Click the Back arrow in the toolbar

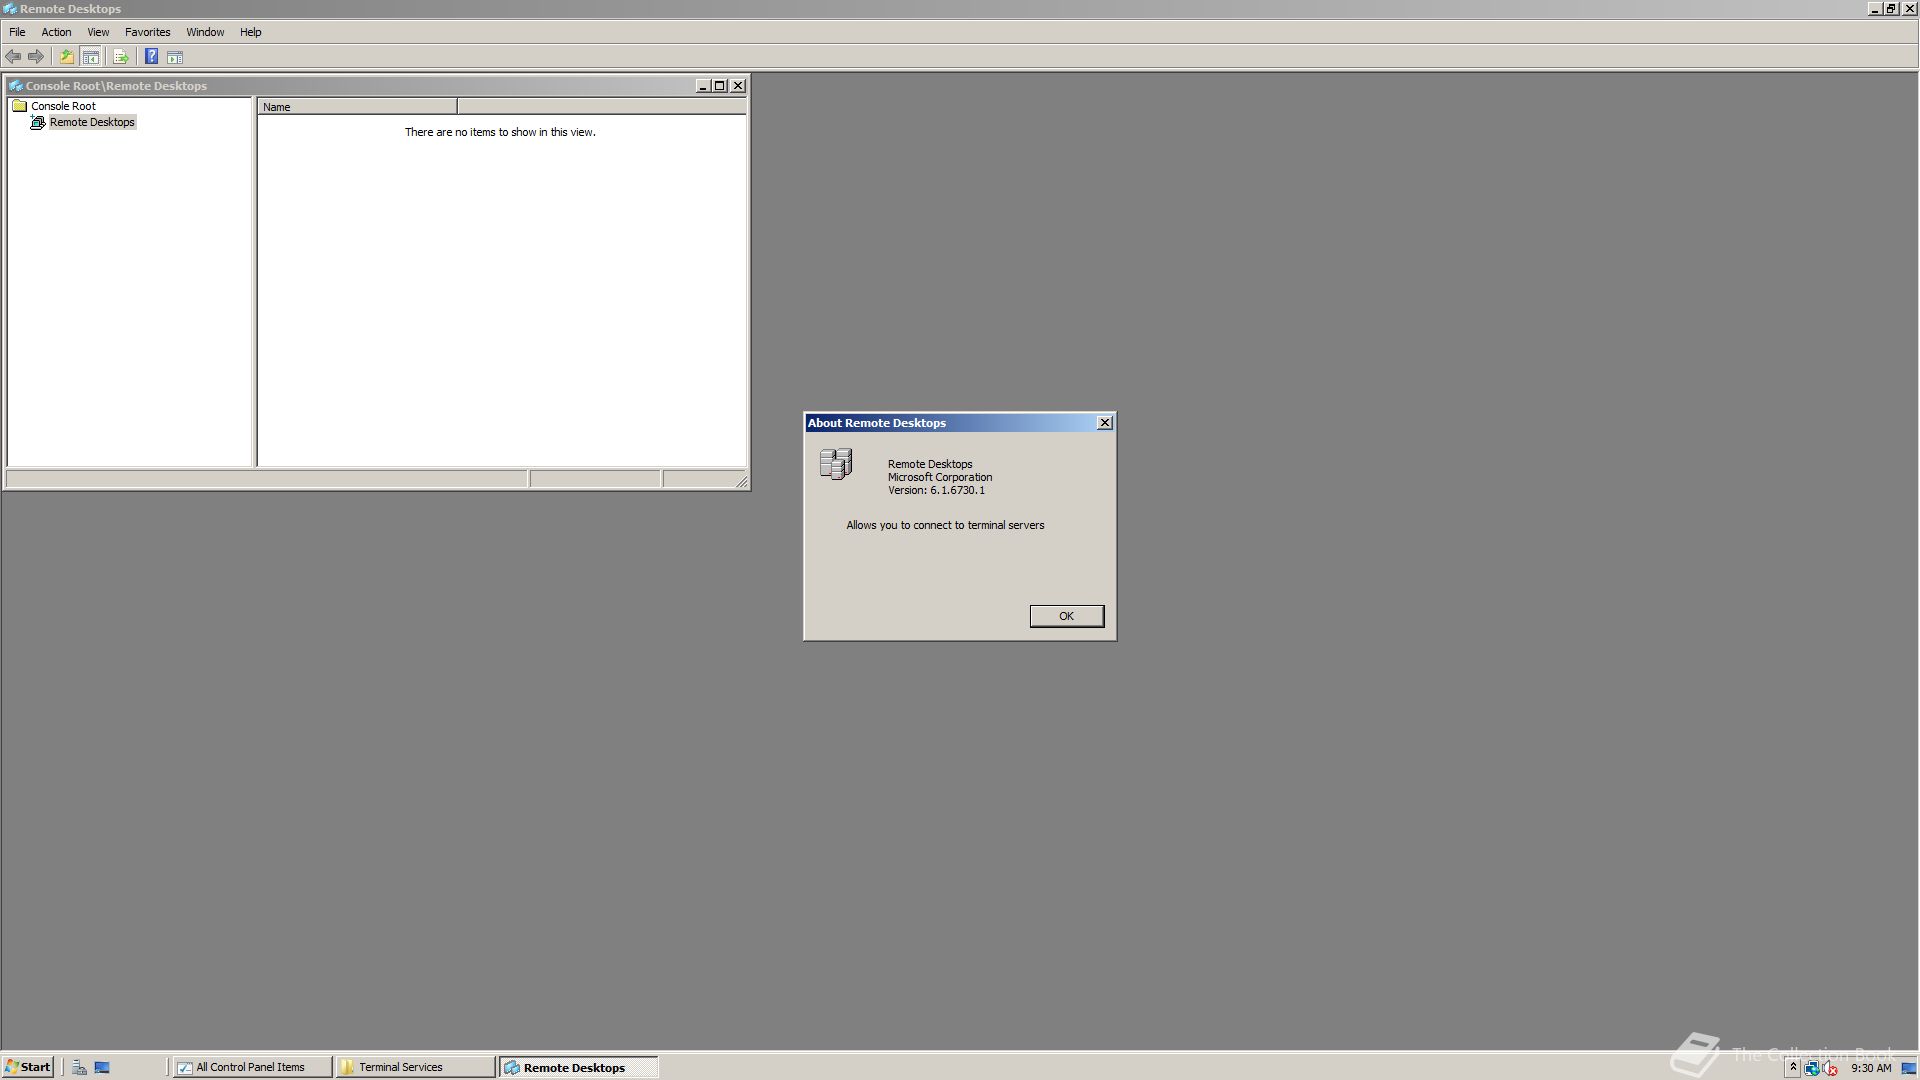13,57
